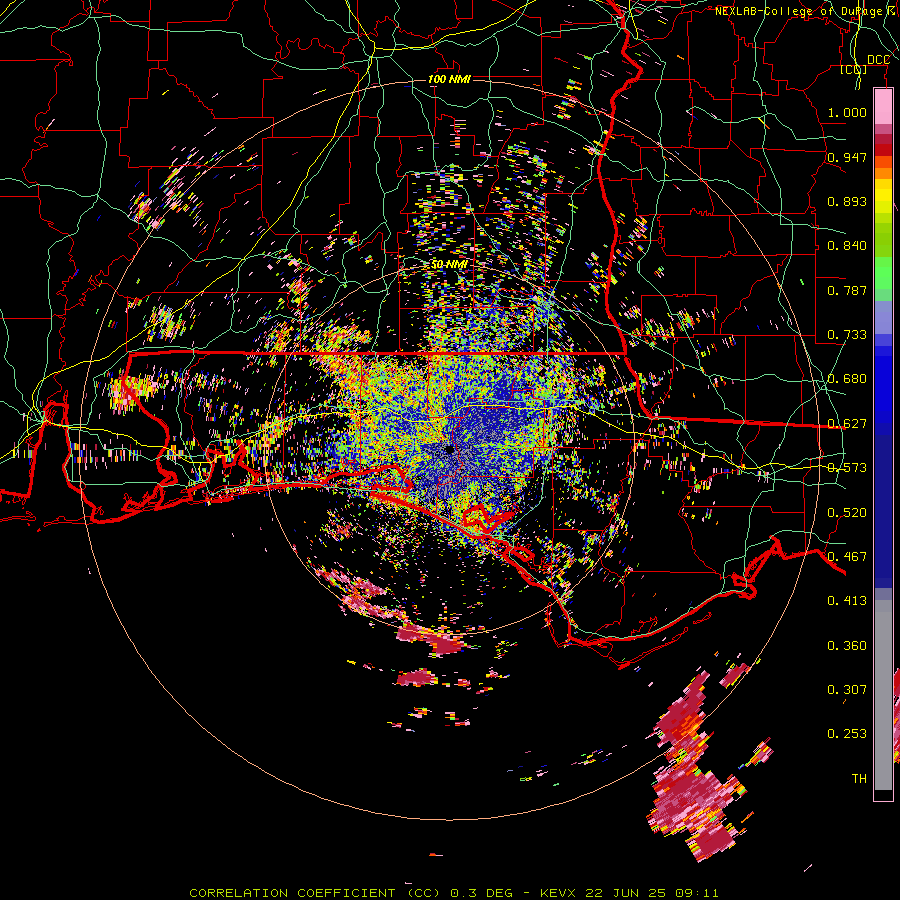Click the black radar site dot at center
This screenshot has width=900, height=900.
449,450
